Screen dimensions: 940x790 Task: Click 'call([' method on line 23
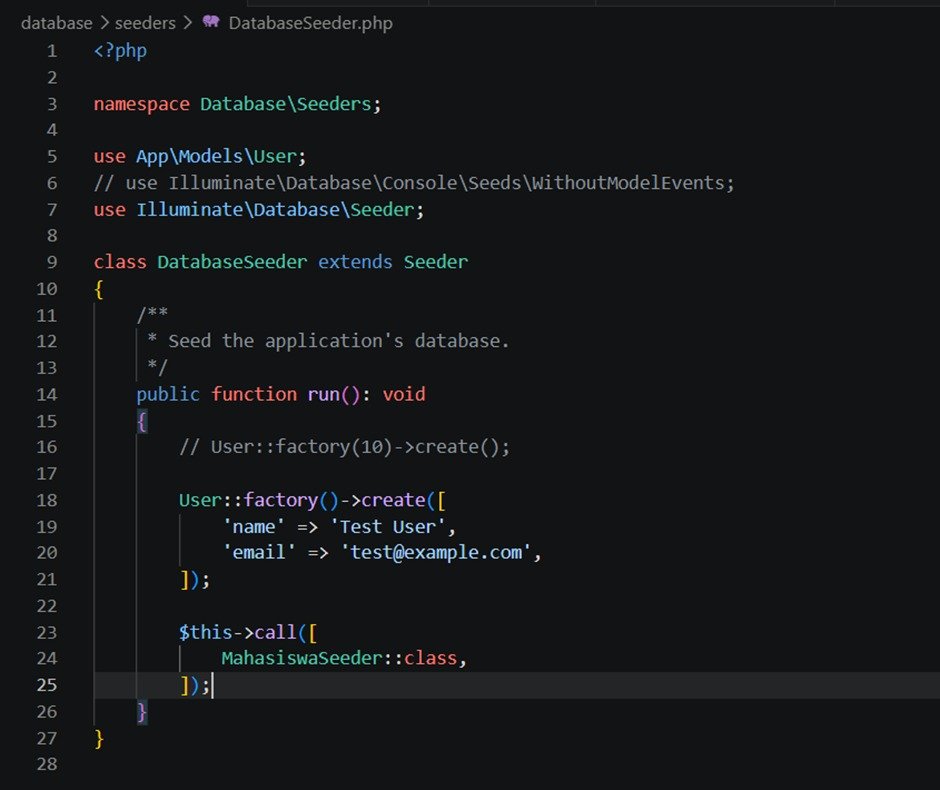click(x=286, y=632)
